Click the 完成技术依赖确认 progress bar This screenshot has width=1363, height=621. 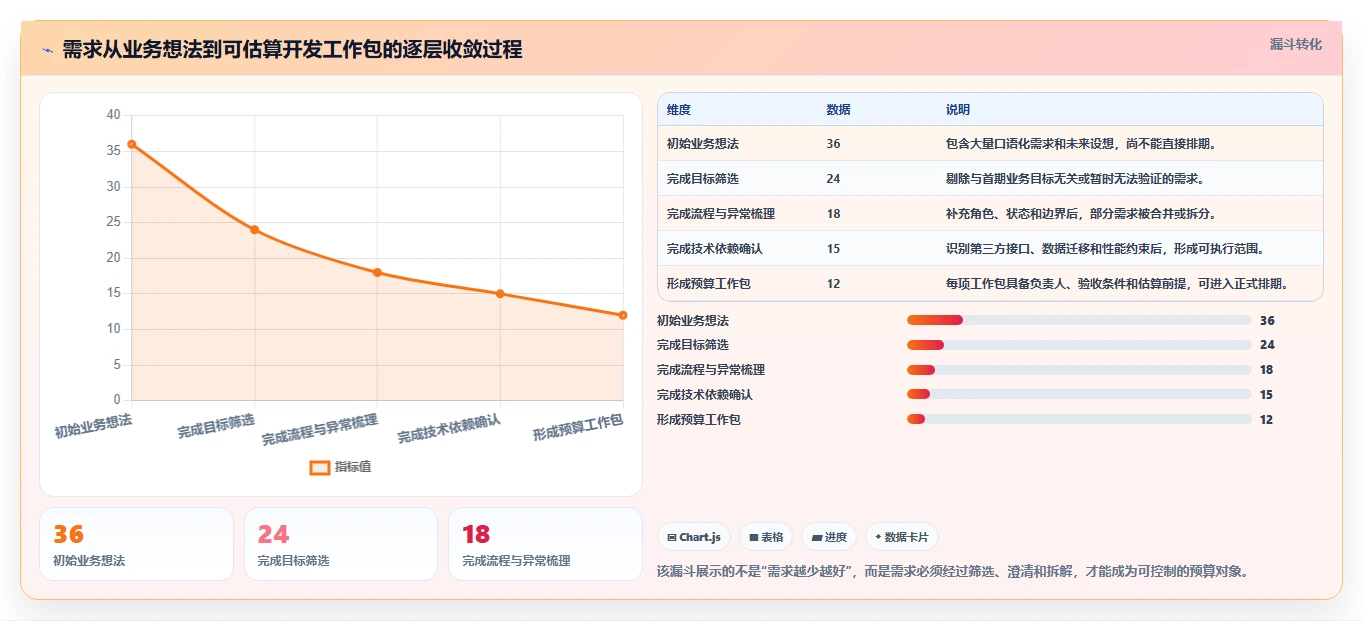[x=1079, y=395]
